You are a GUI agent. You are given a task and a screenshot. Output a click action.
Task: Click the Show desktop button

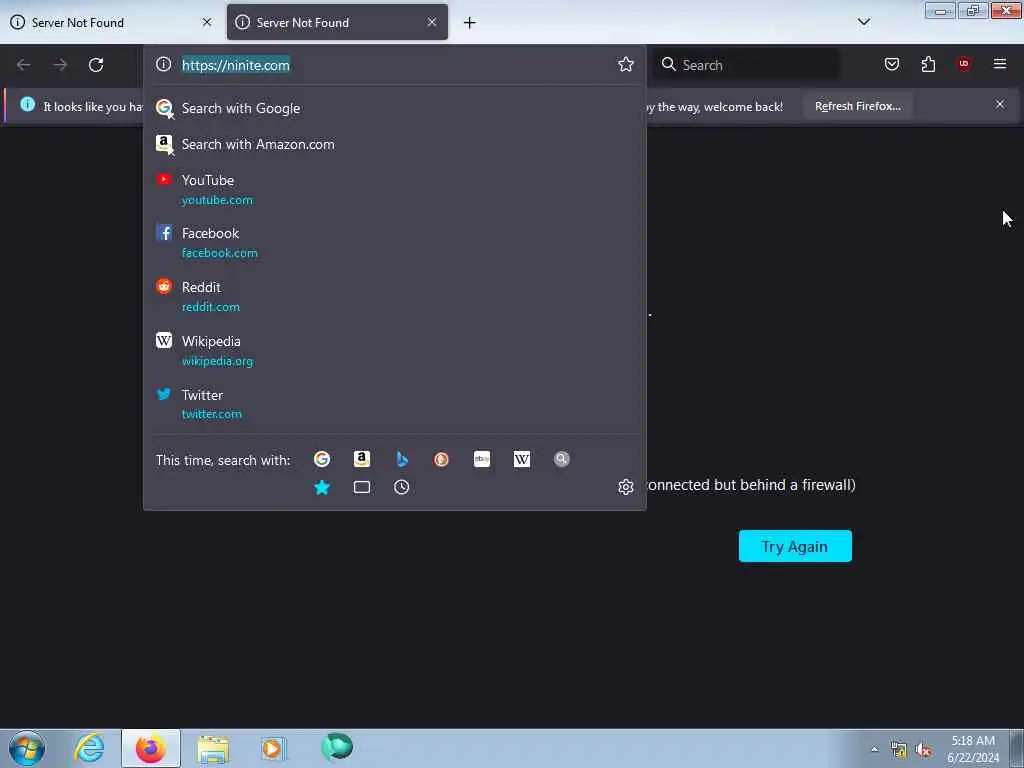[x=1017, y=748]
